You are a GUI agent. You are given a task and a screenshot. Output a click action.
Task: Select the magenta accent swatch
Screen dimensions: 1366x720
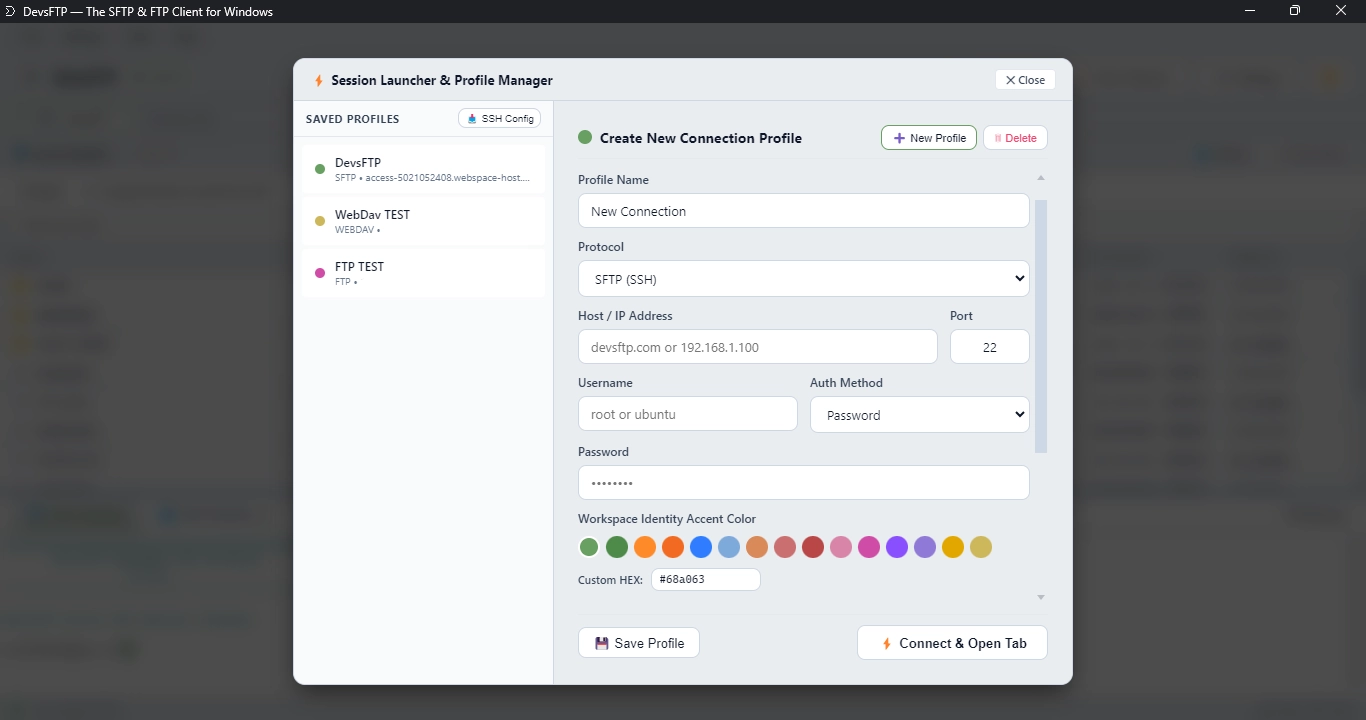(869, 547)
